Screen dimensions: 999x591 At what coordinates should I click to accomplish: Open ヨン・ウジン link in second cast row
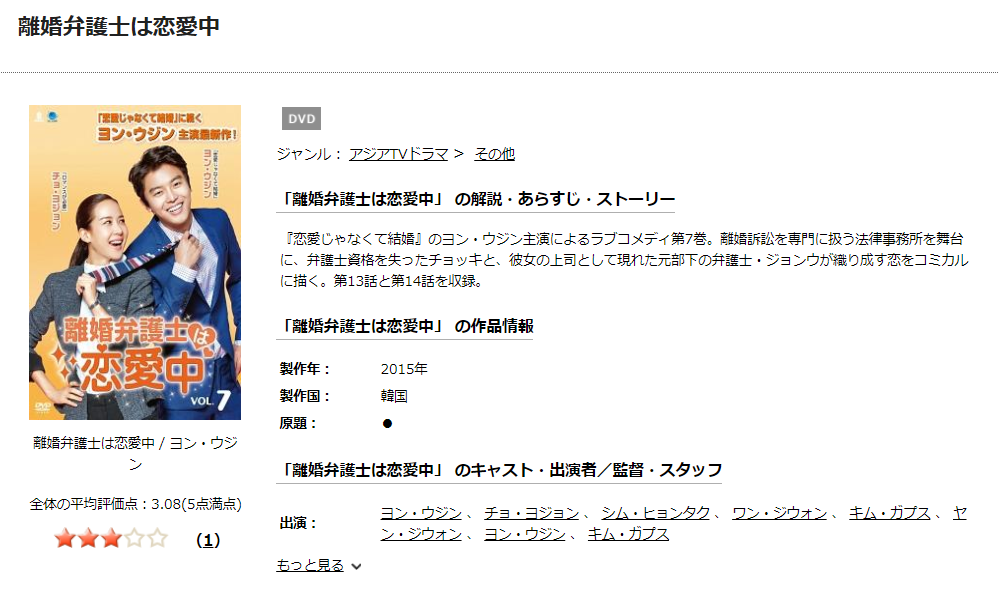[524, 534]
